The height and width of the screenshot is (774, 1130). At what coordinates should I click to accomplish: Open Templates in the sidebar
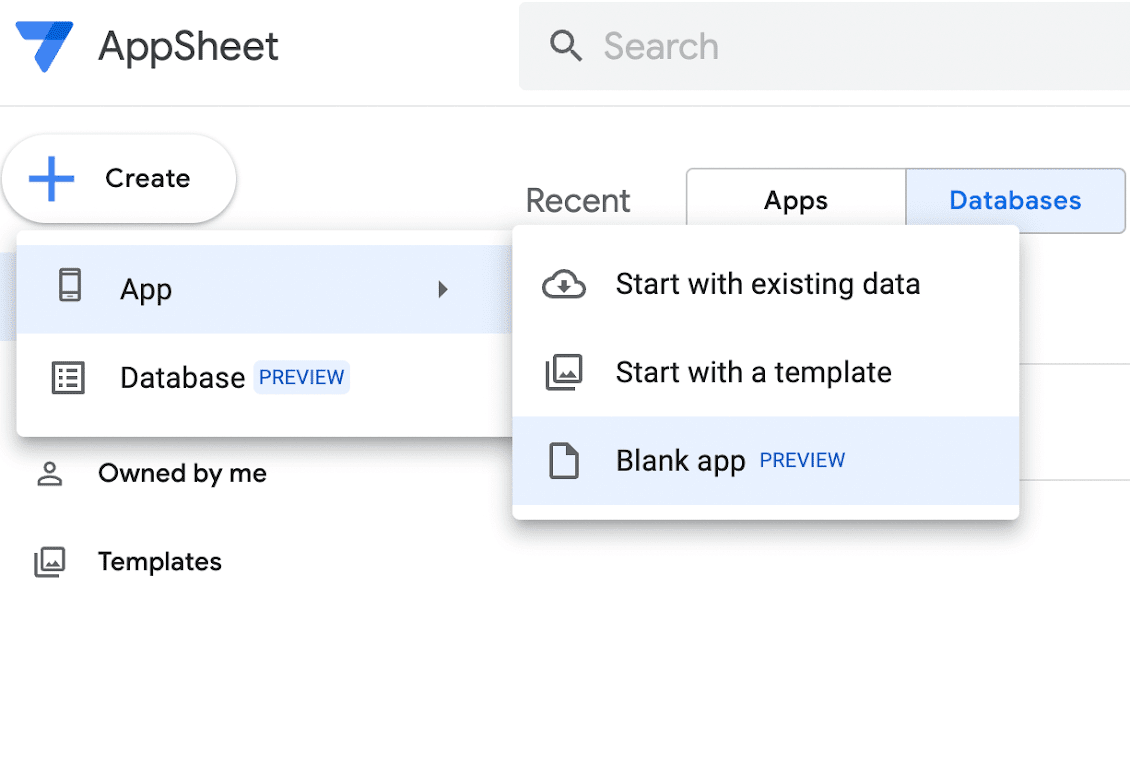pos(160,561)
